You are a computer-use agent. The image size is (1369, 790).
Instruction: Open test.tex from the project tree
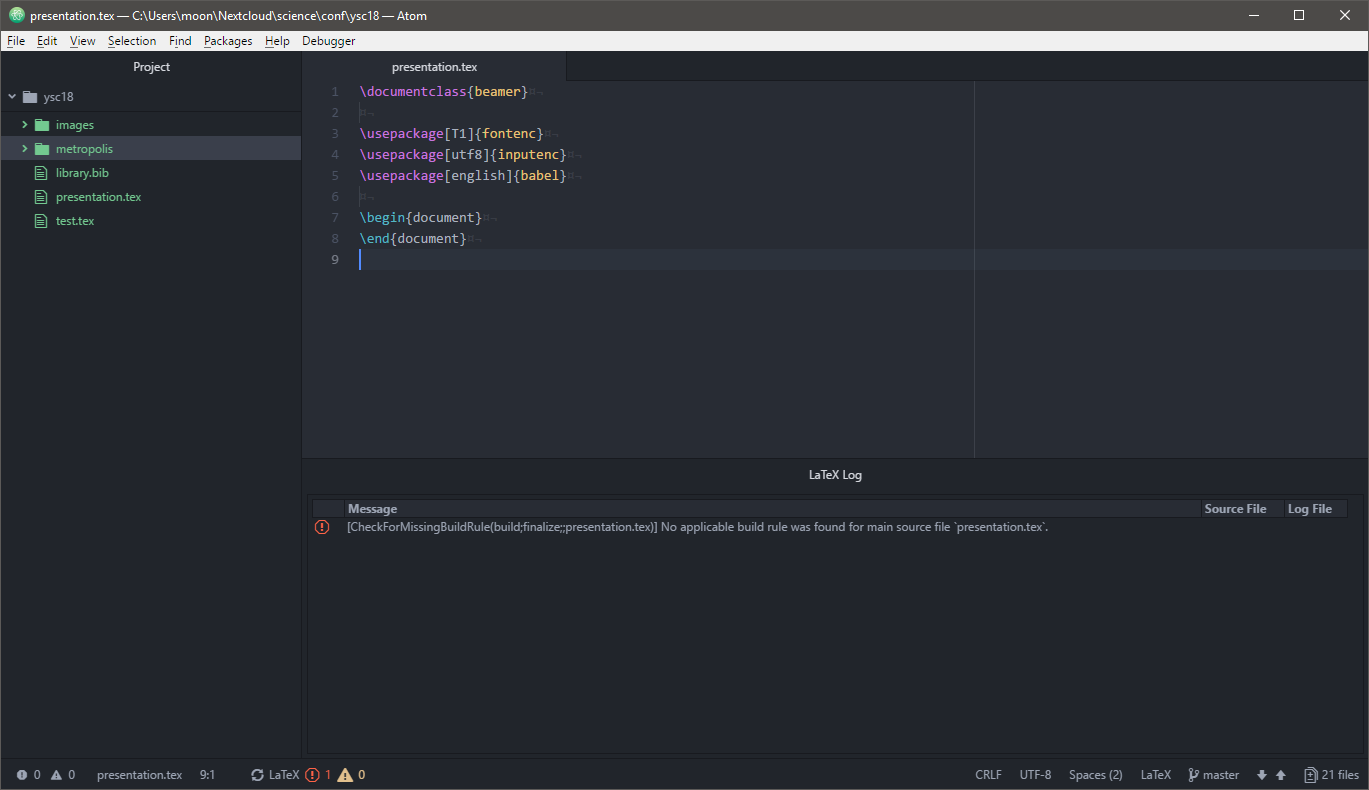[x=75, y=221]
